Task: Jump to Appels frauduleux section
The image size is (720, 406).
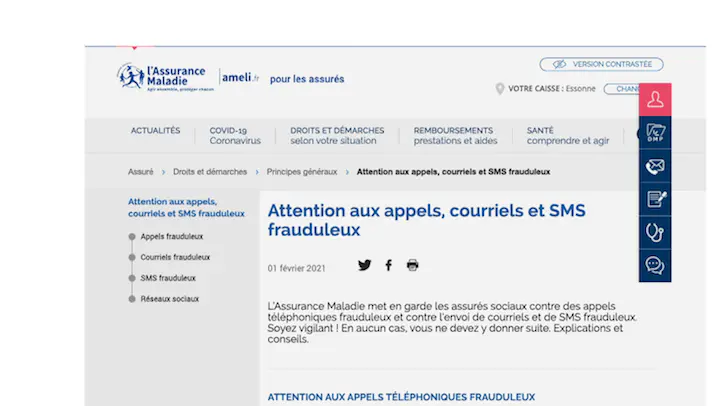Action: [x=171, y=237]
